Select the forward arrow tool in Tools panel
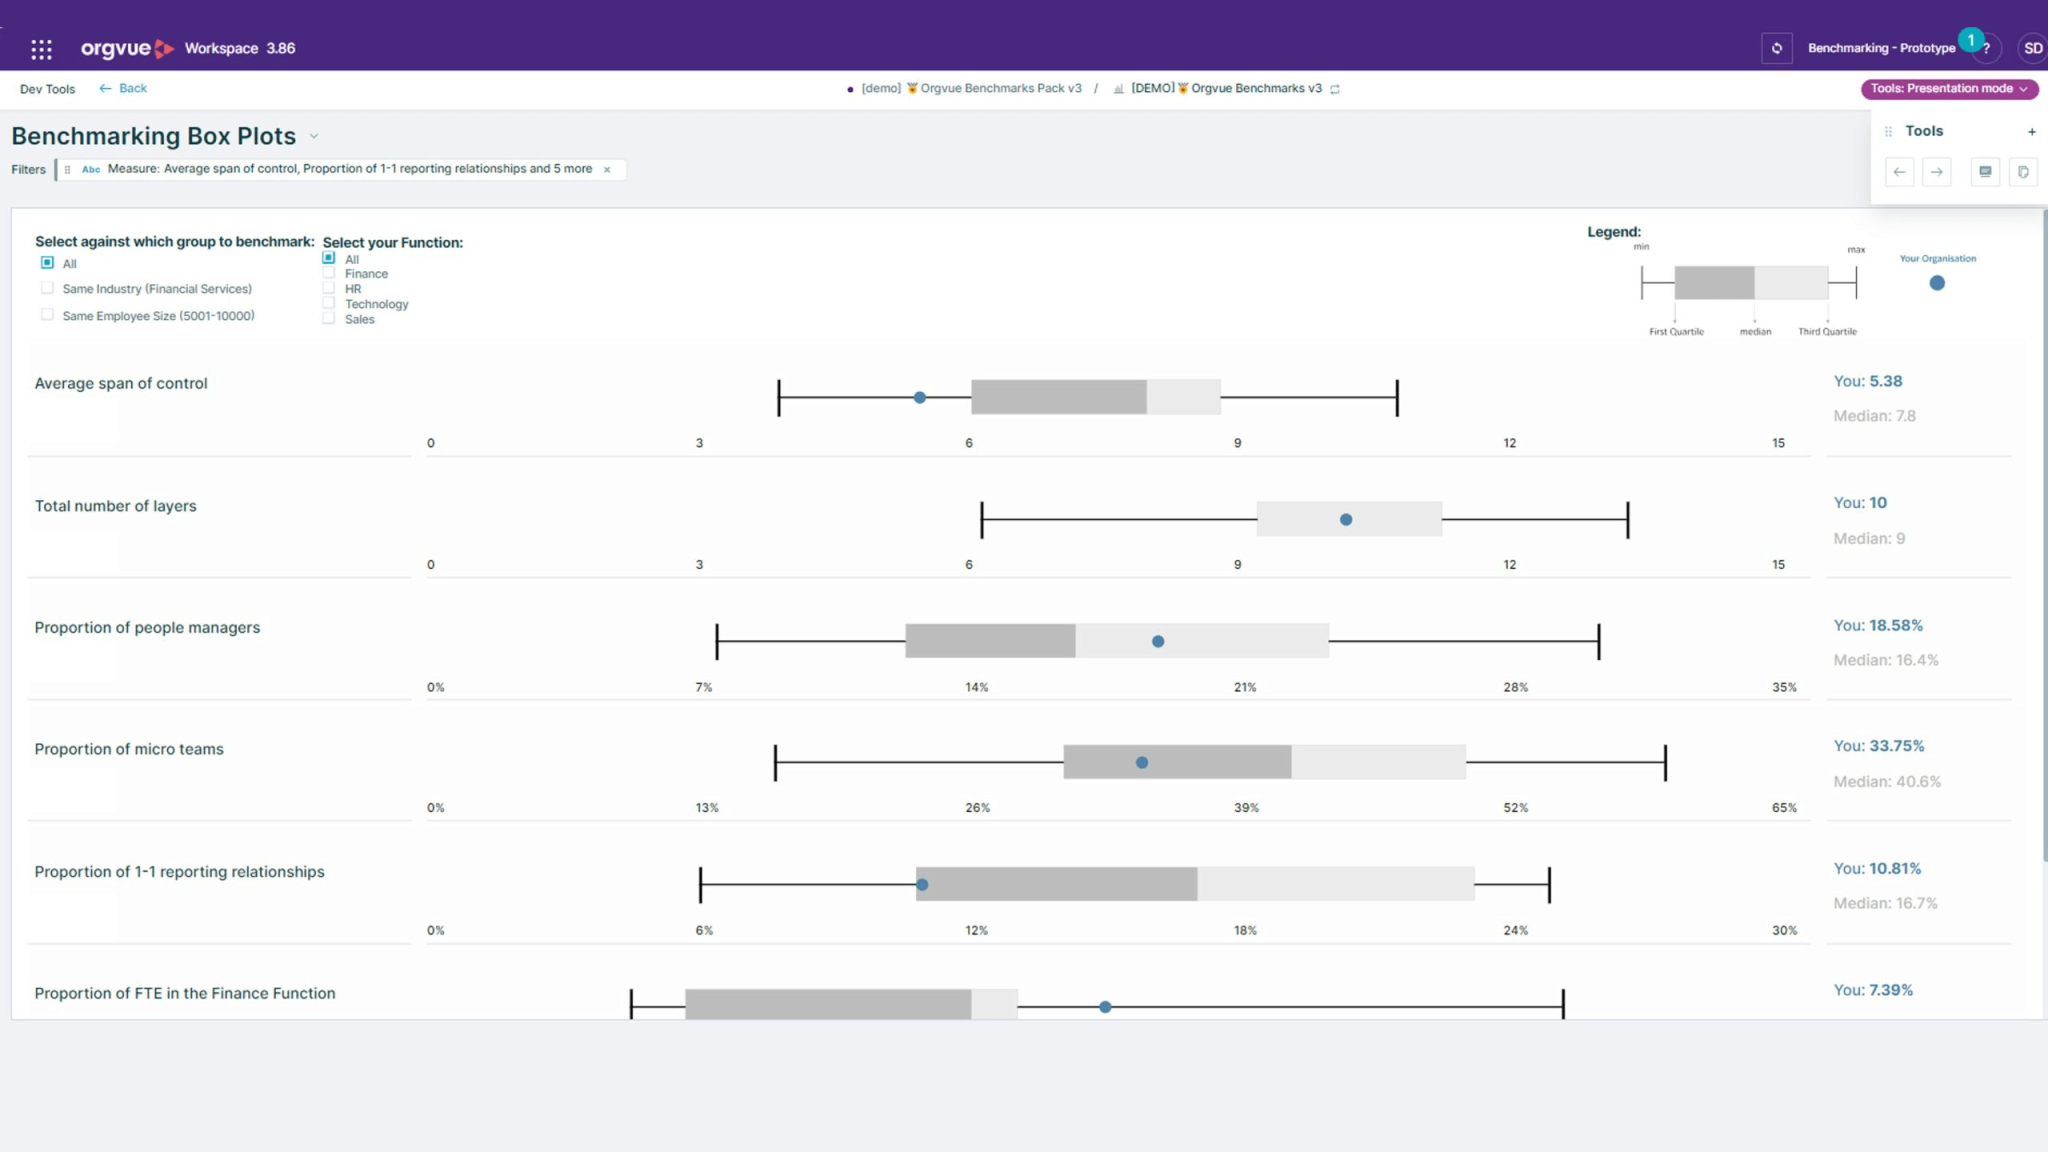The width and height of the screenshot is (2048, 1152). (1938, 172)
